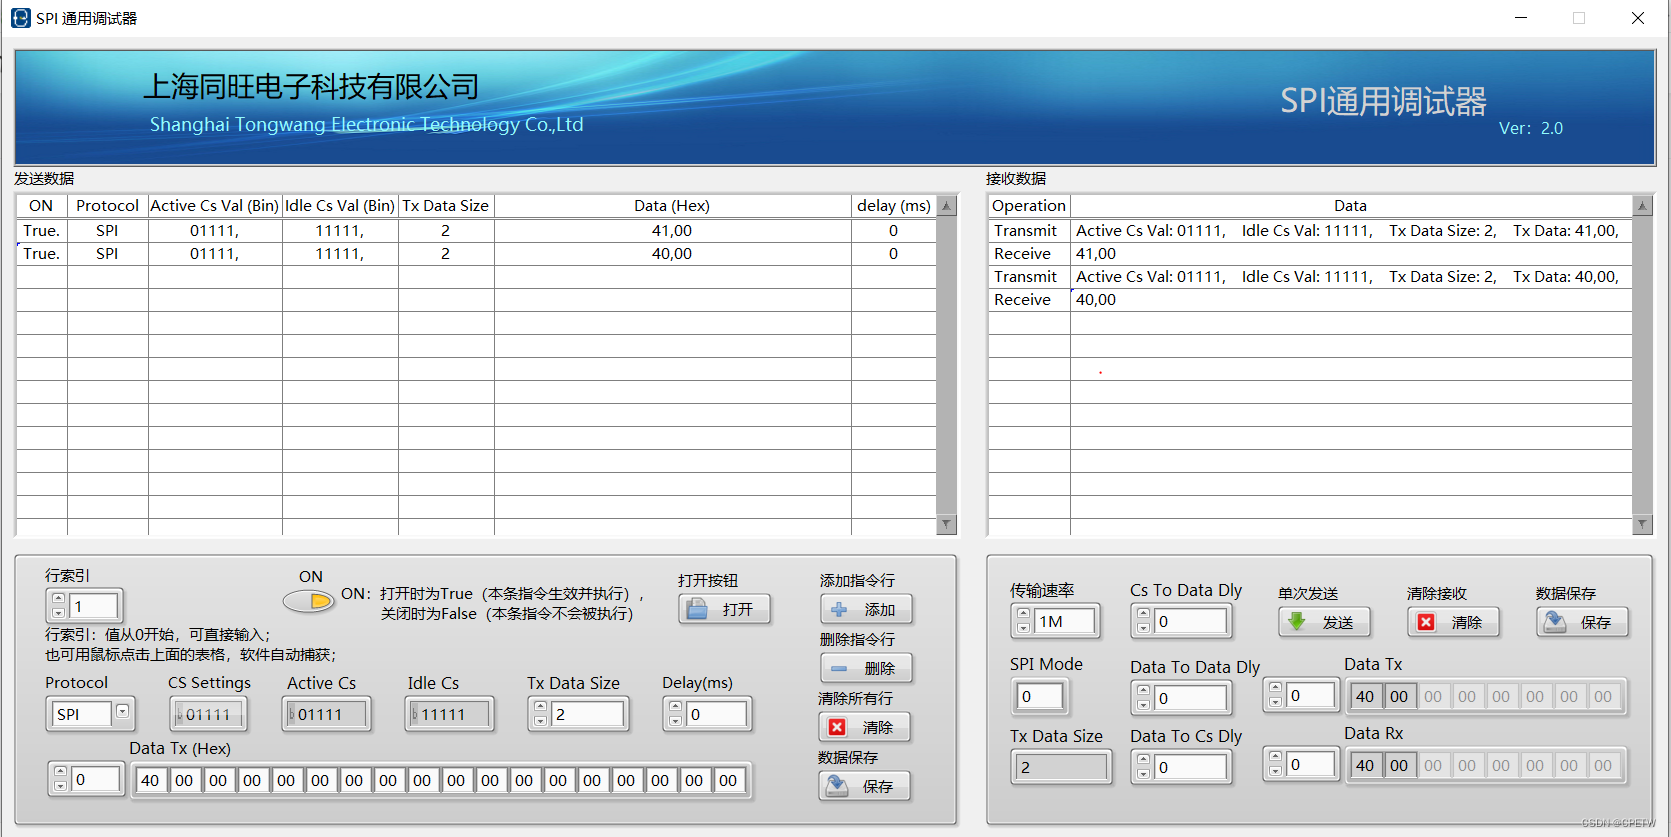Click the plus icon to add a command row
The width and height of the screenshot is (1671, 837).
(x=839, y=609)
